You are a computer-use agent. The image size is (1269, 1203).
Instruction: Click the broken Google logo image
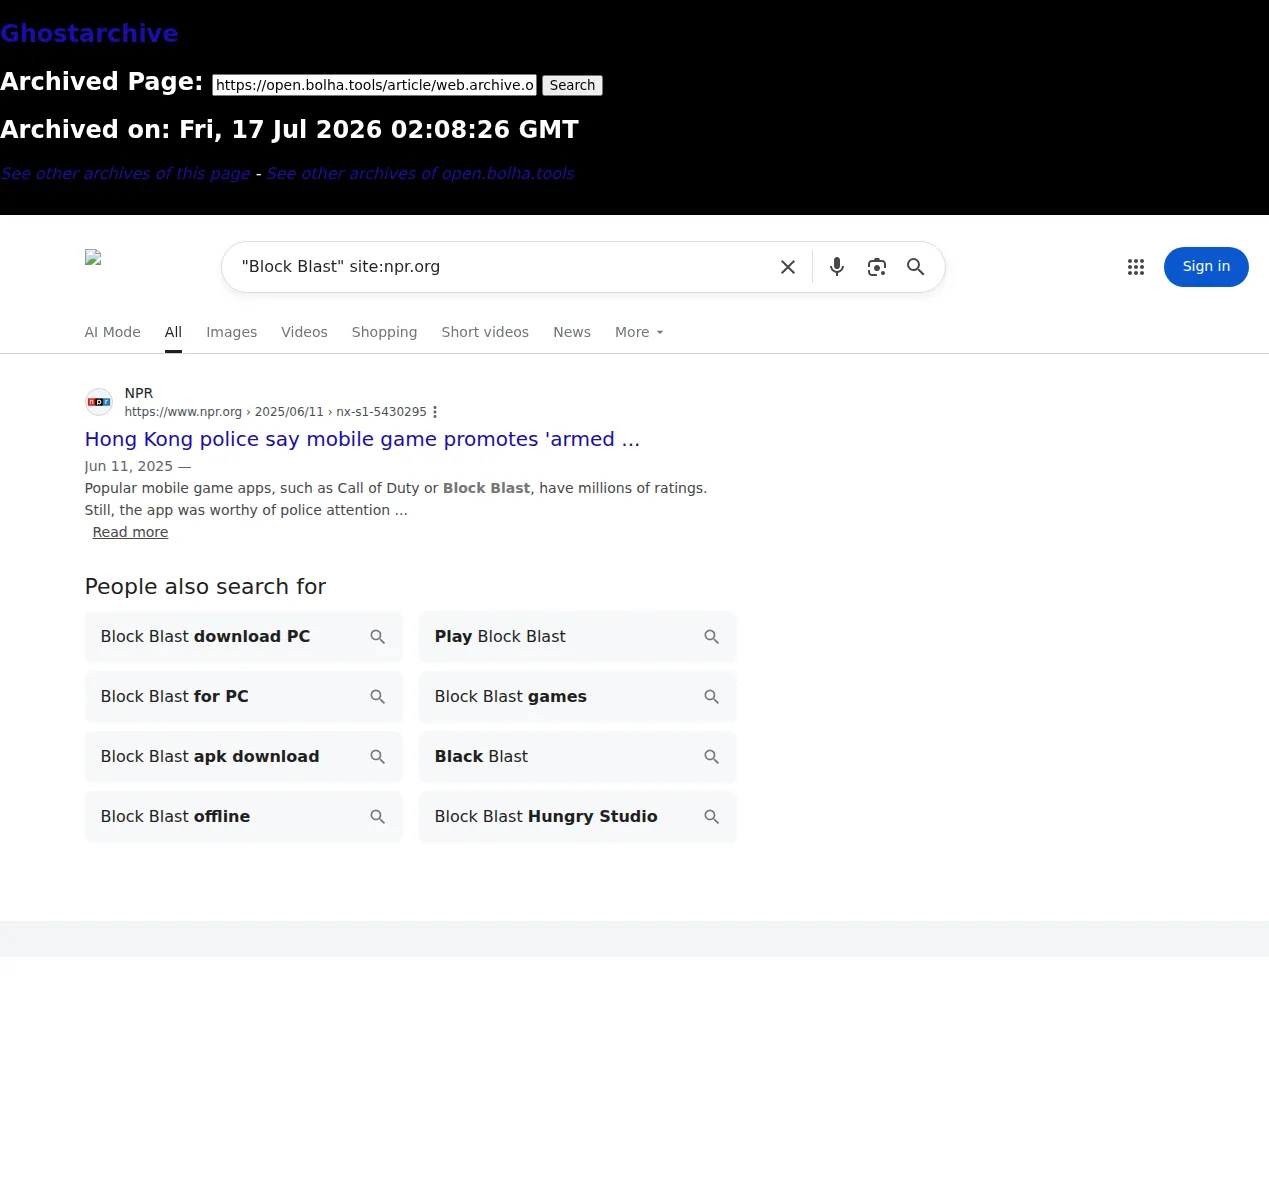[93, 257]
